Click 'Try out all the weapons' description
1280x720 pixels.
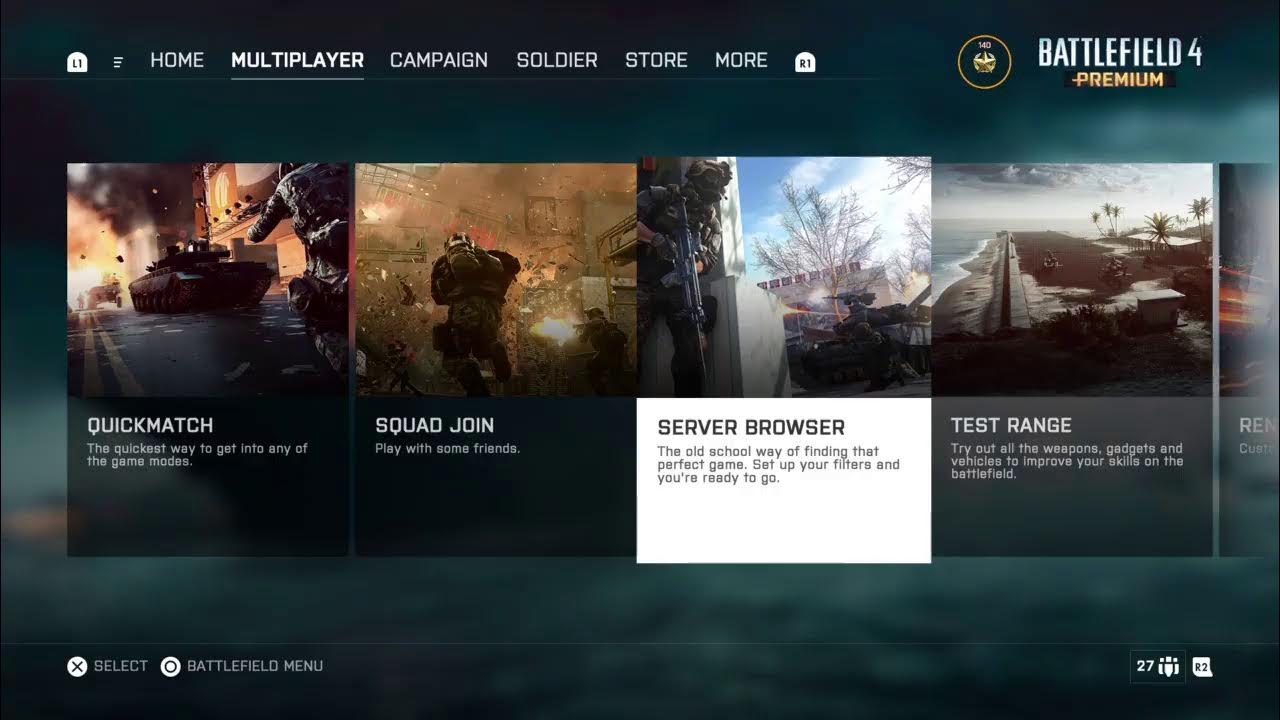1067,461
